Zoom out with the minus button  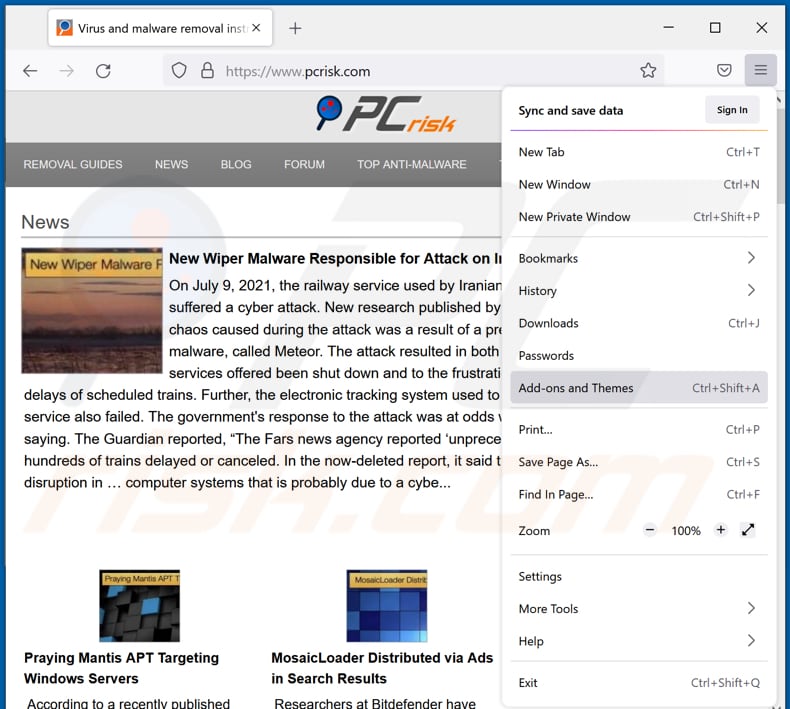650,530
